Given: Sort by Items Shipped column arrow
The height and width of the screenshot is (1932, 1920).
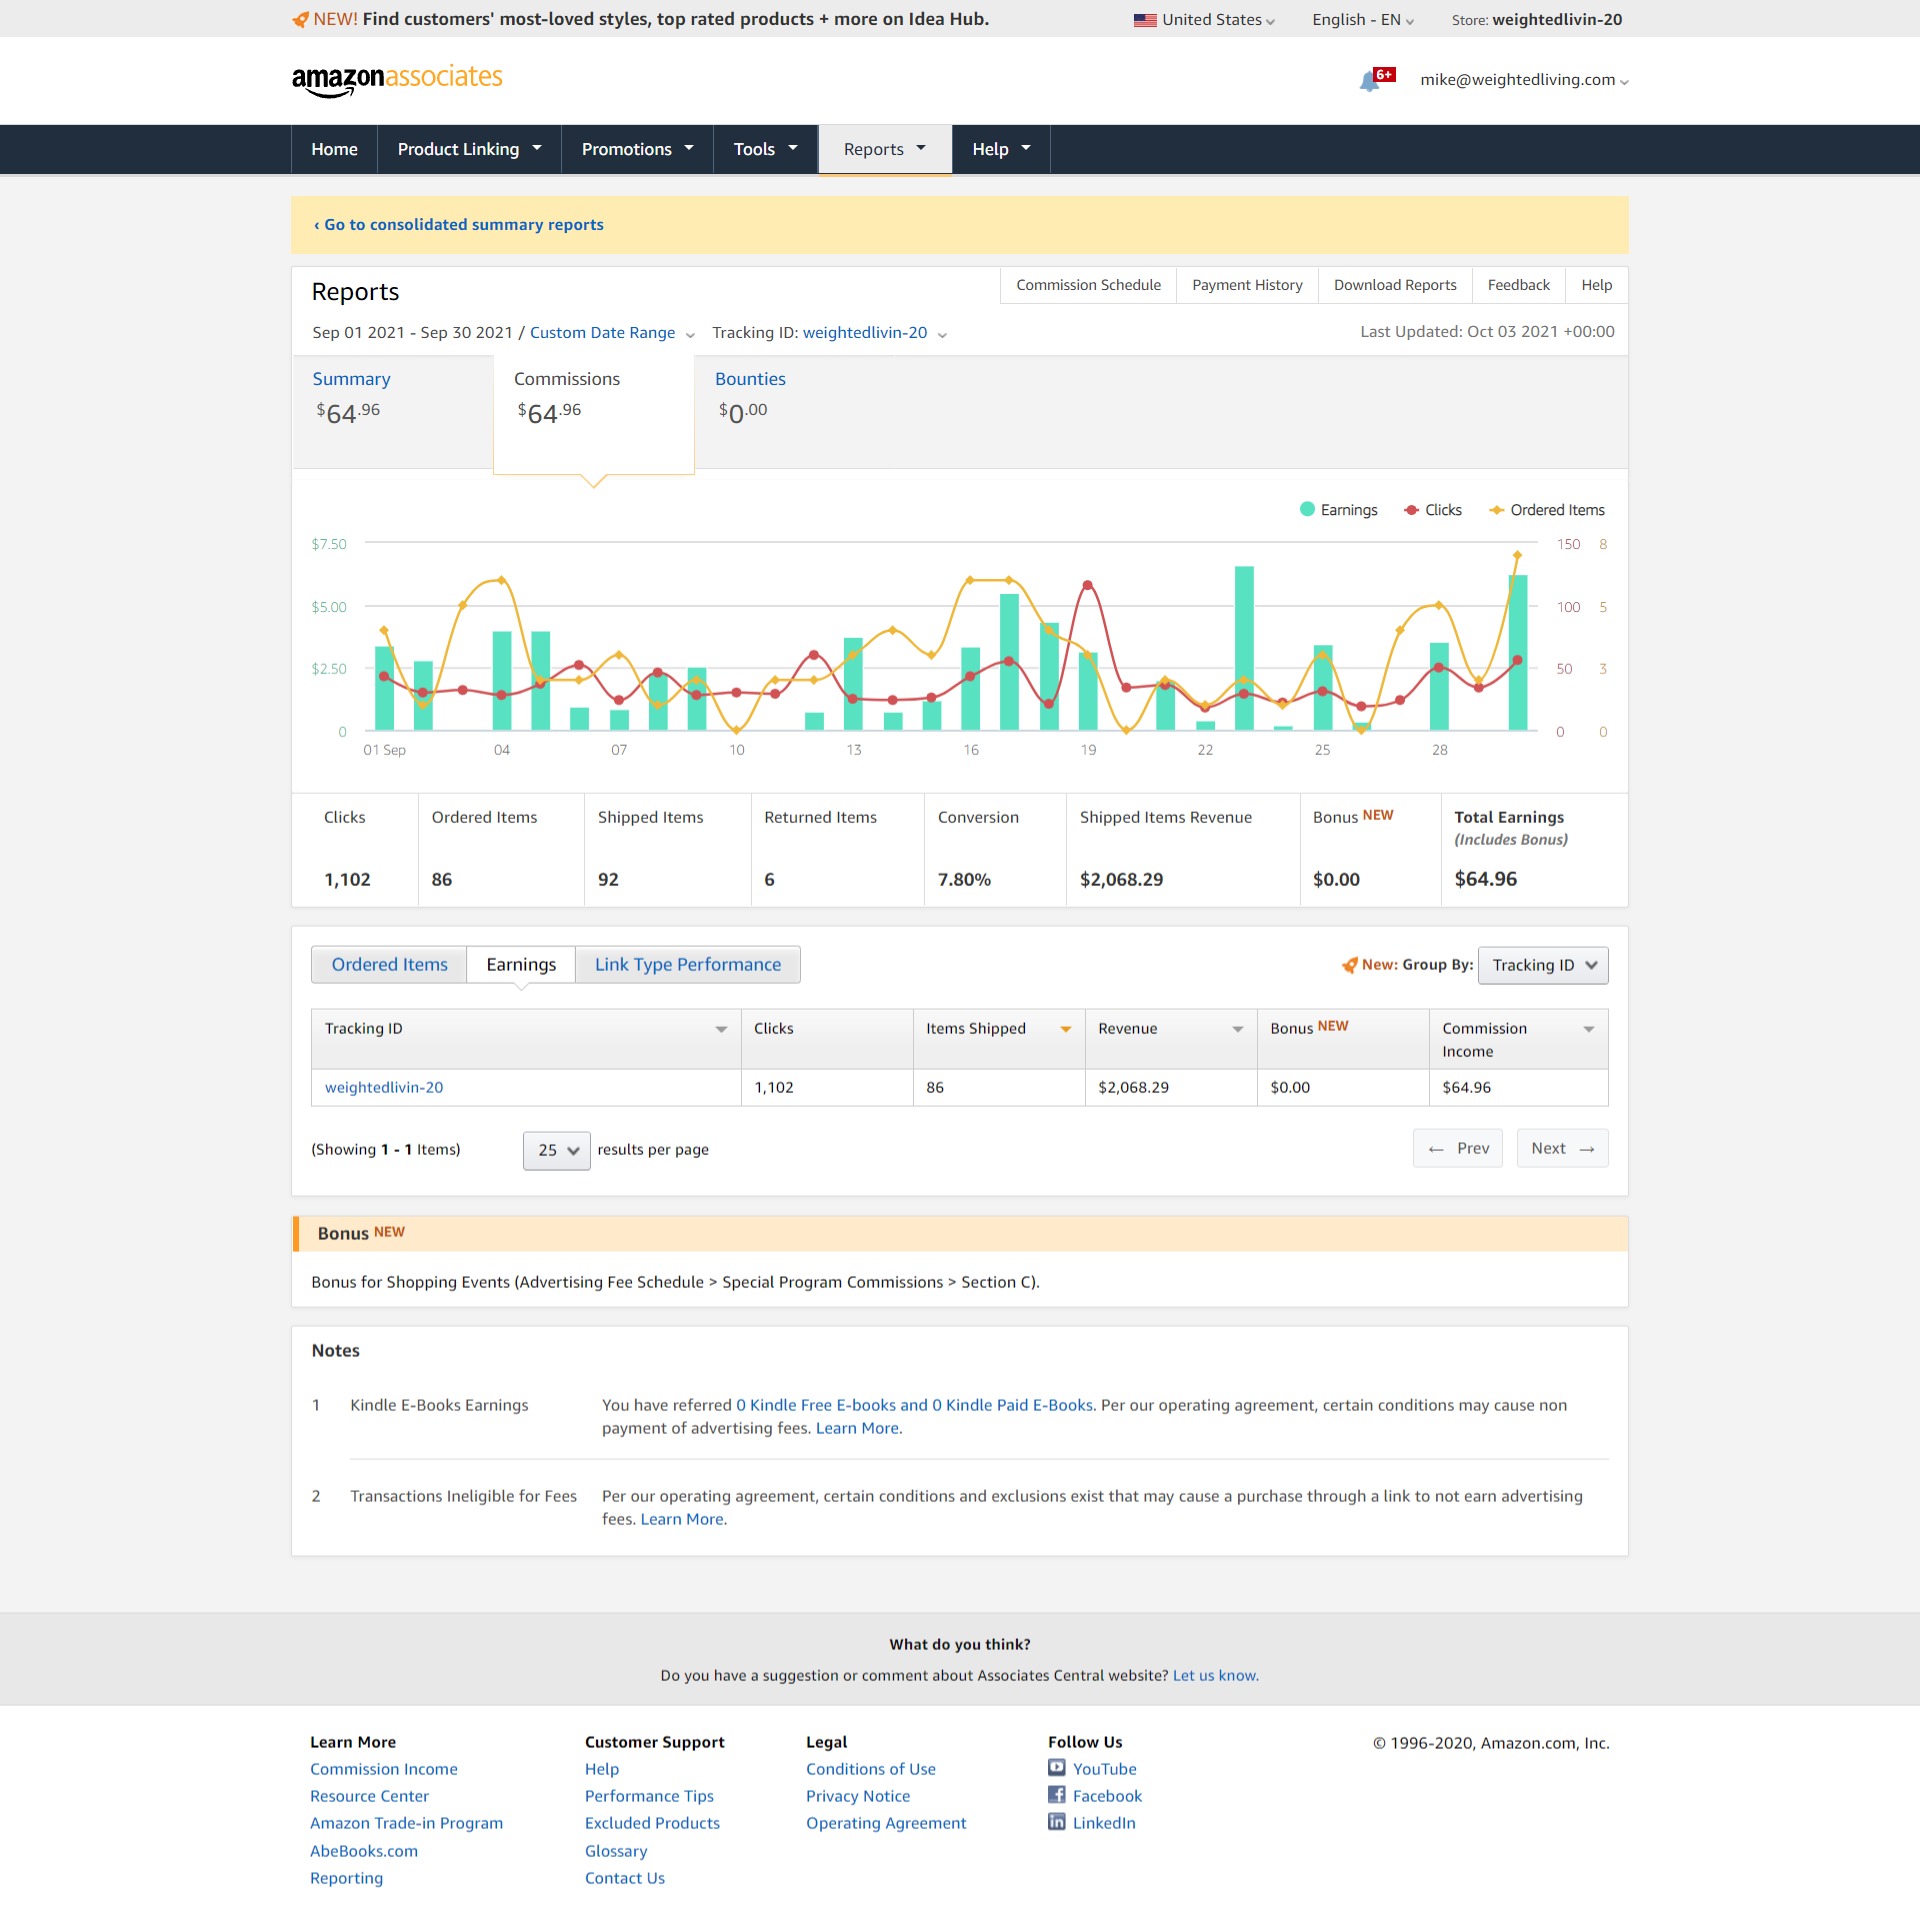Looking at the screenshot, I should (x=1065, y=1029).
